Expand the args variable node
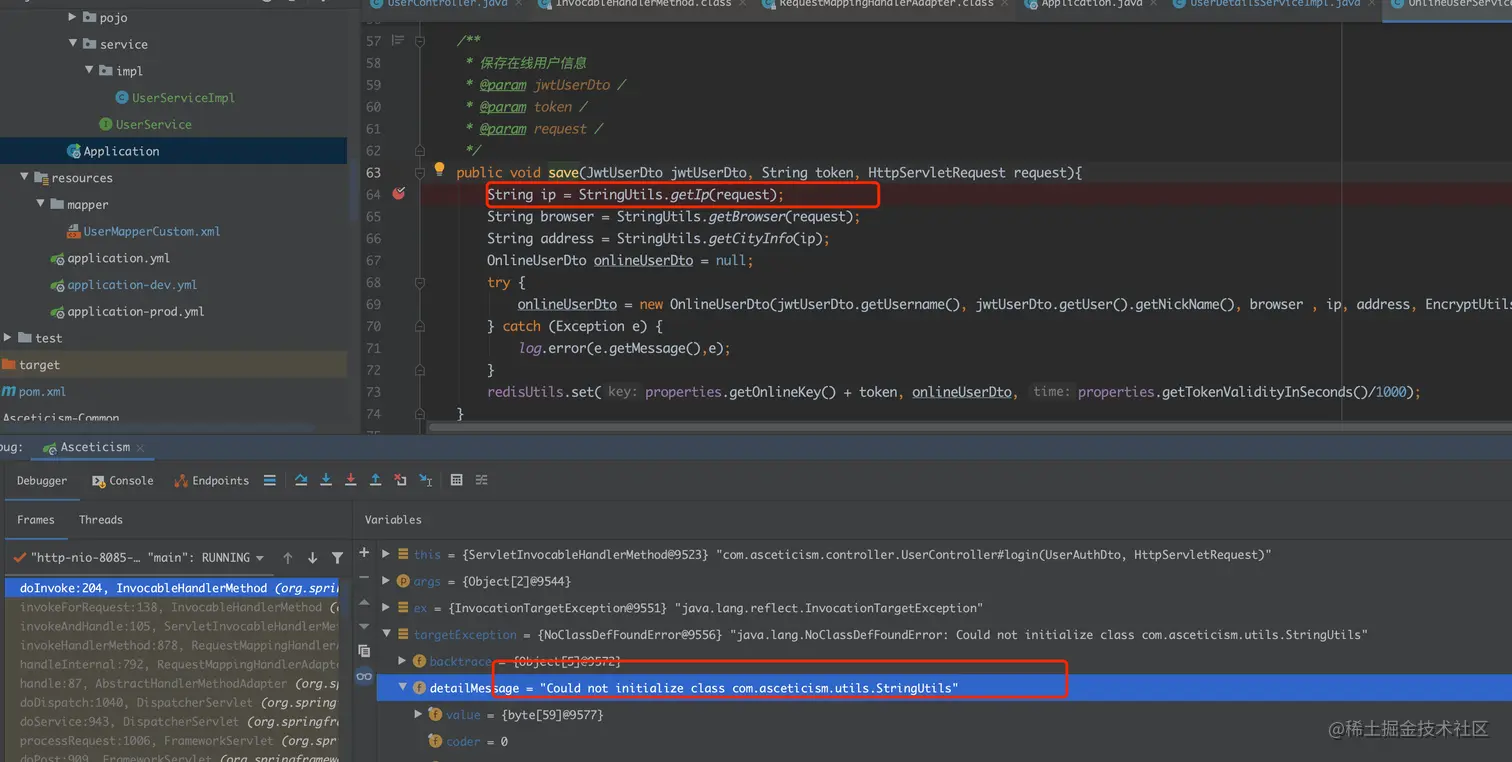The height and width of the screenshot is (762, 1512). tap(387, 581)
